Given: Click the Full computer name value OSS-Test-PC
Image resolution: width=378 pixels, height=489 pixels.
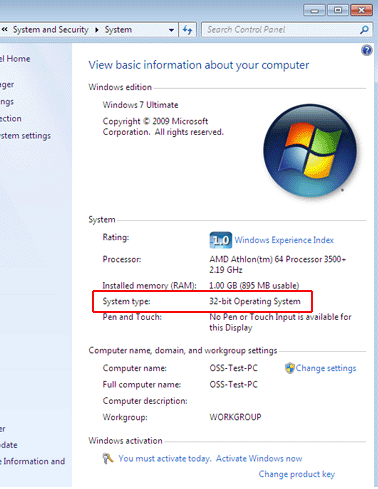Looking at the screenshot, I should (x=233, y=384).
